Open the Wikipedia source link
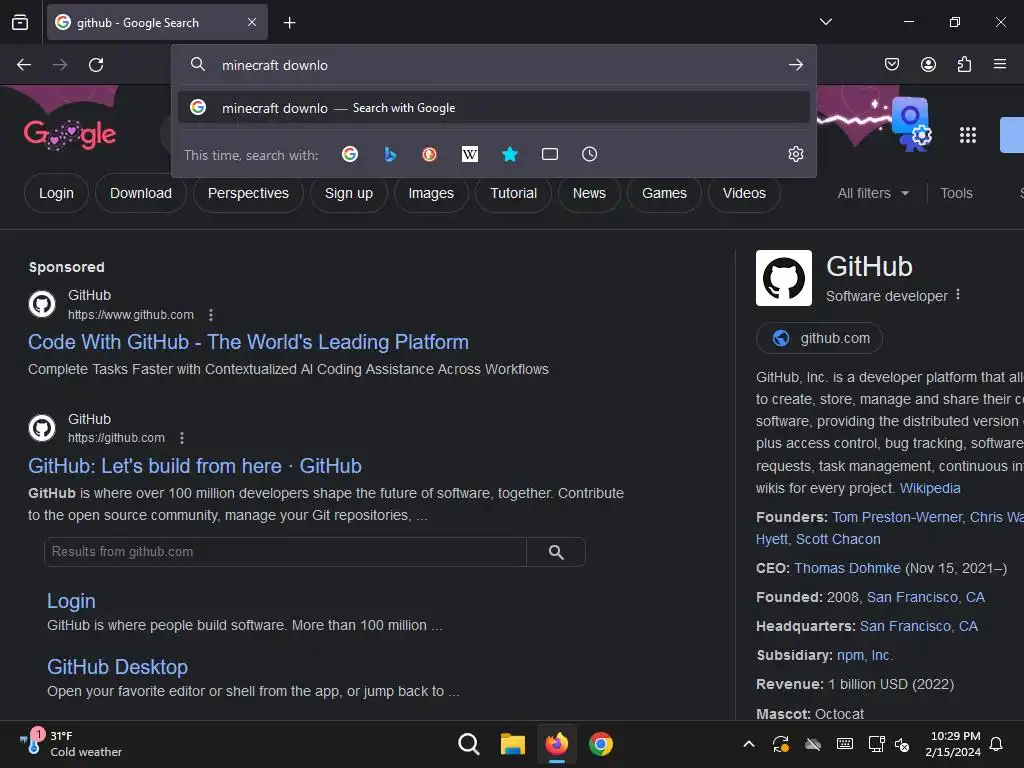 coord(930,488)
